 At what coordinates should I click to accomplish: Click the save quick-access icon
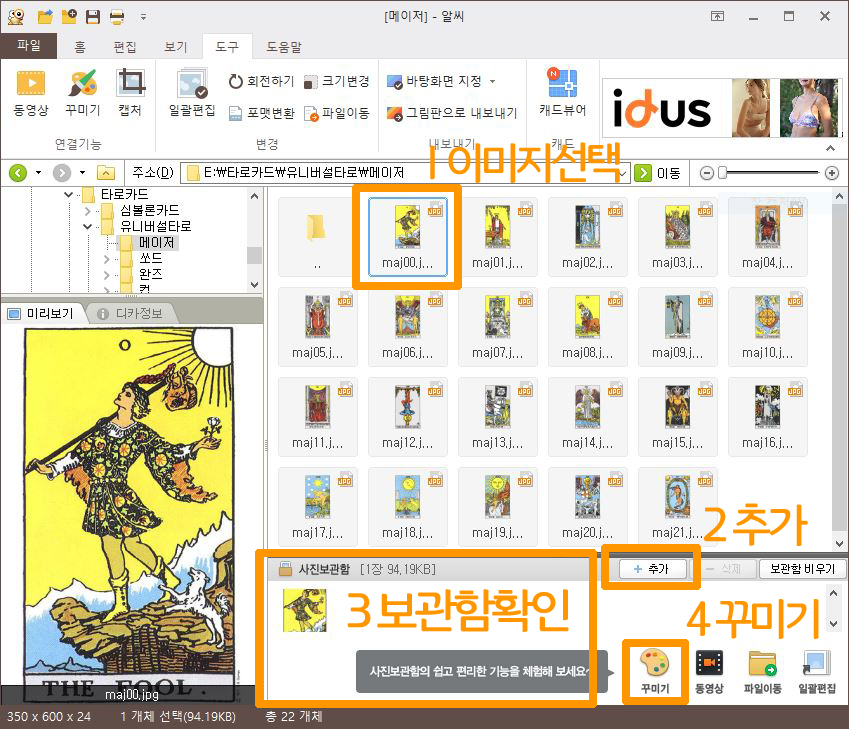[x=93, y=16]
